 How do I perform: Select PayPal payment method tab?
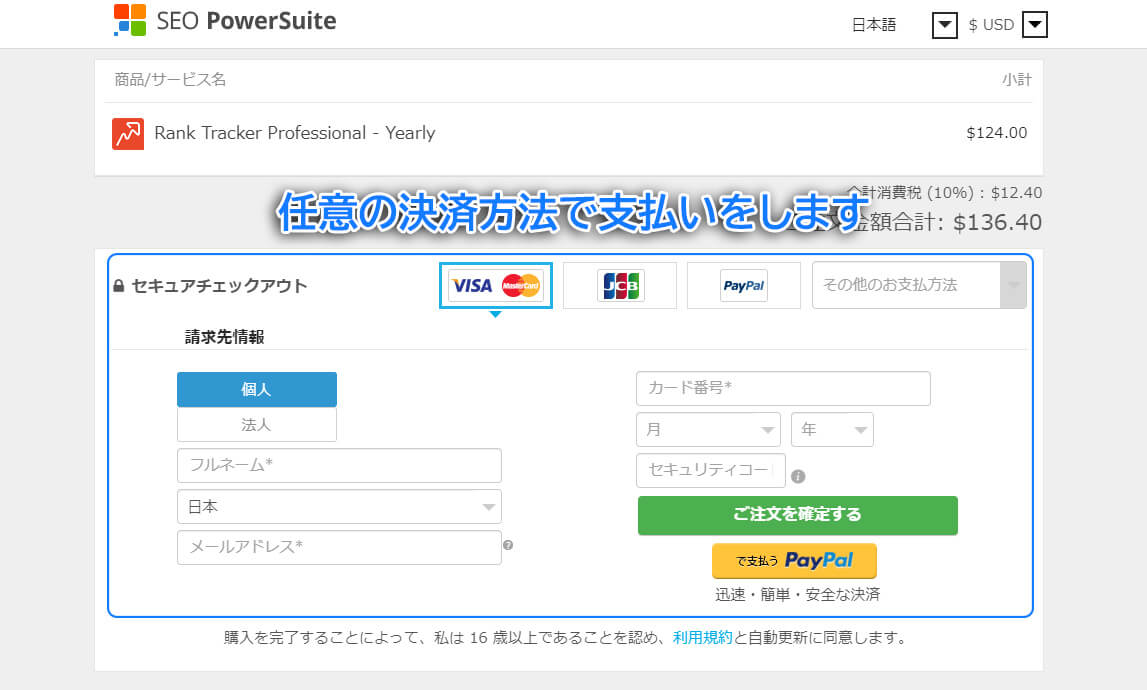pyautogui.click(x=744, y=285)
